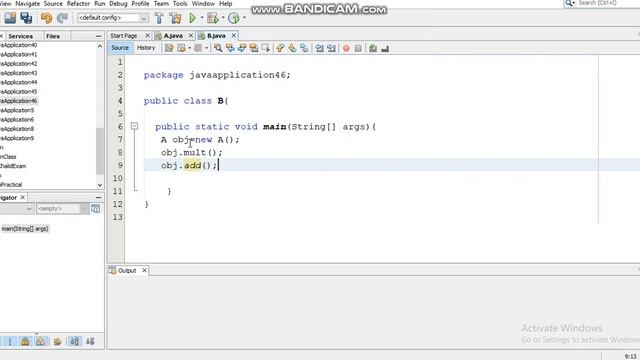Click the projects panel scroll-down arrow
640x360 pixels.
[100, 185]
